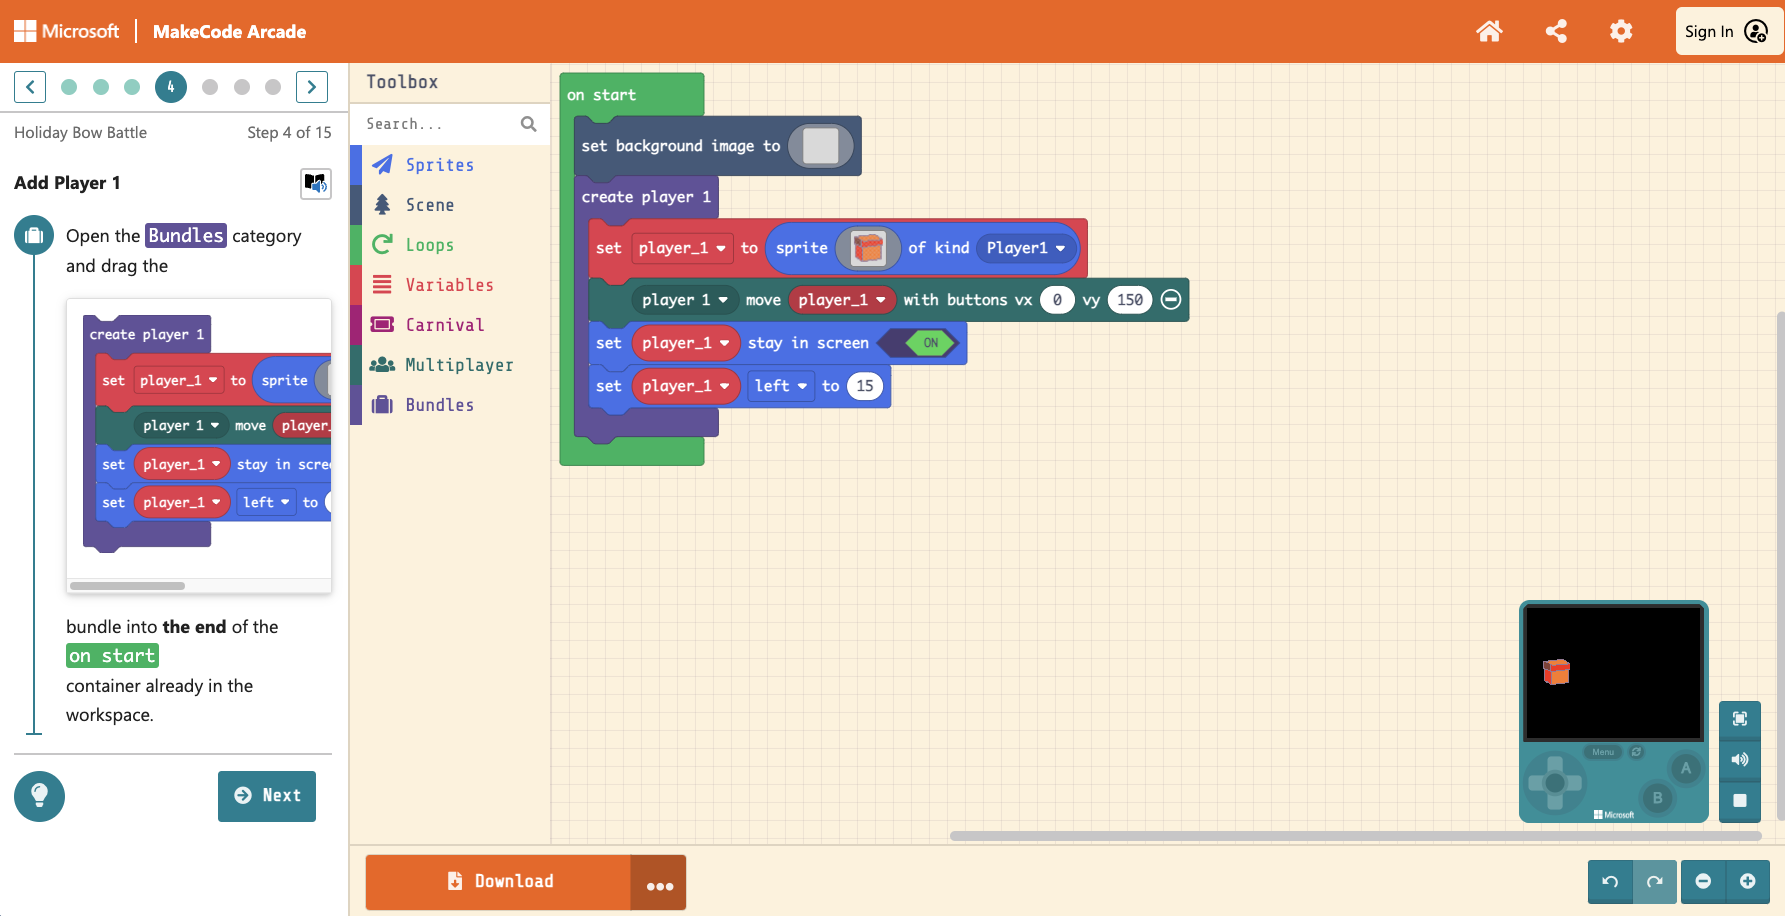
Task: Jump to tutorial step 1 dot
Action: tap(69, 87)
